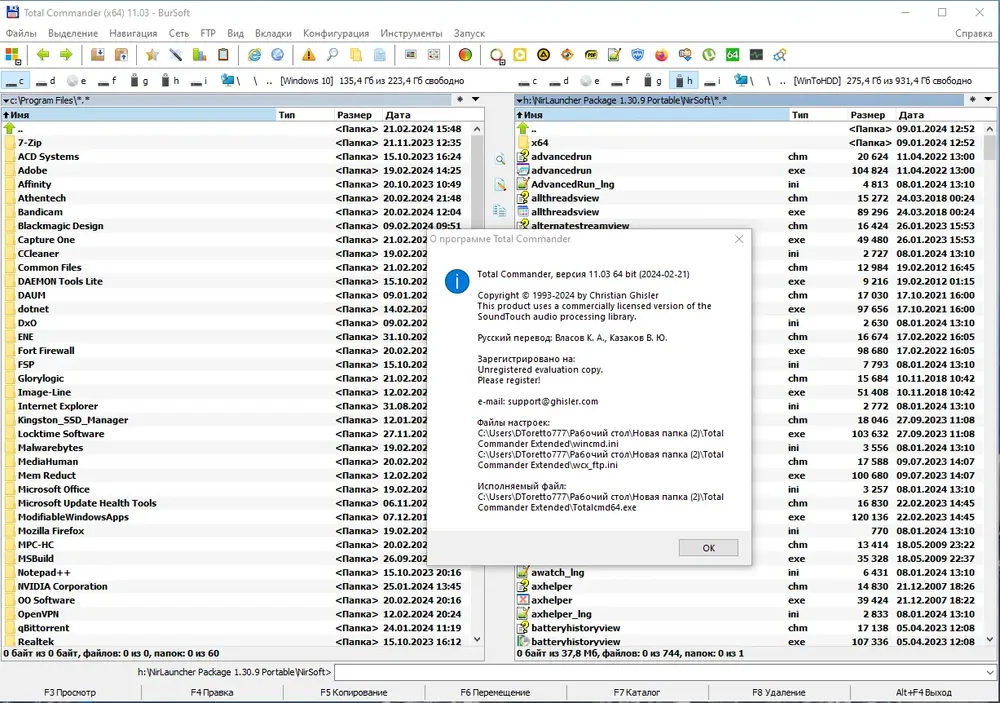
Task: Click the blue globe toolbar icon
Action: pyautogui.click(x=277, y=55)
